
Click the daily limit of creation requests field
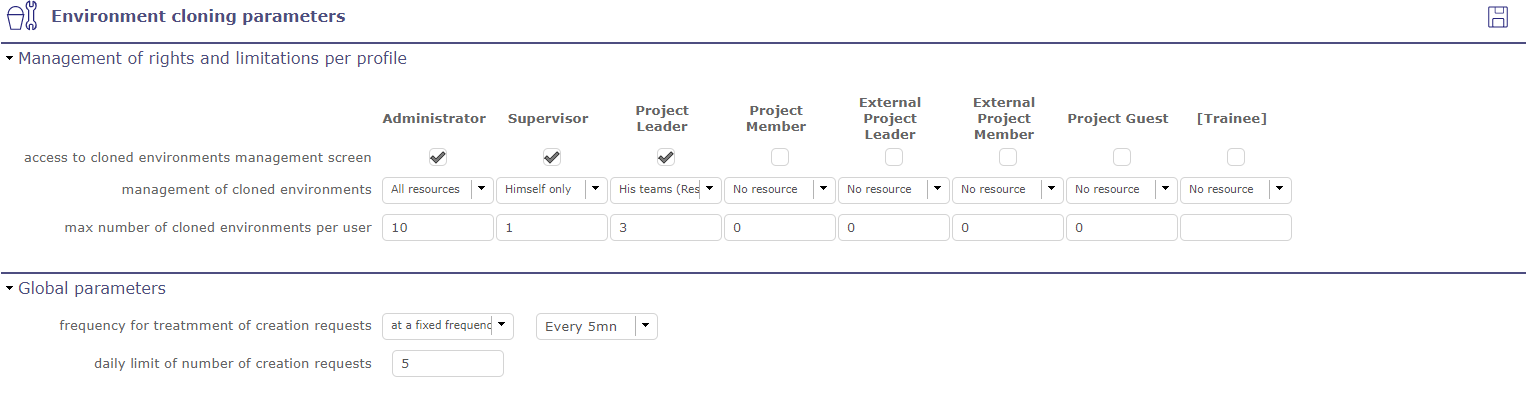coord(448,364)
